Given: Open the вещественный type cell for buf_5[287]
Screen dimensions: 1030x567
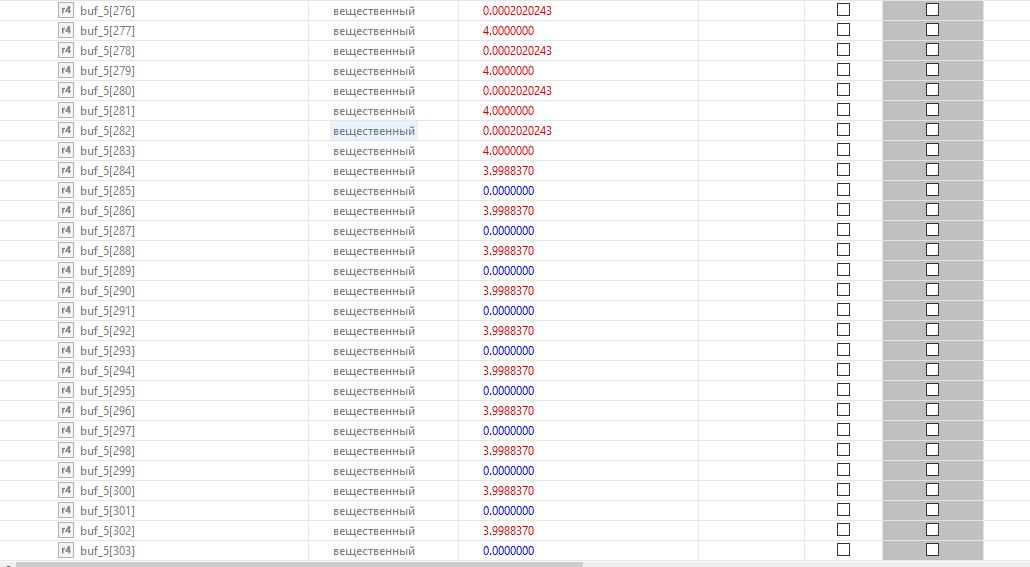Looking at the screenshot, I should 373,231.
